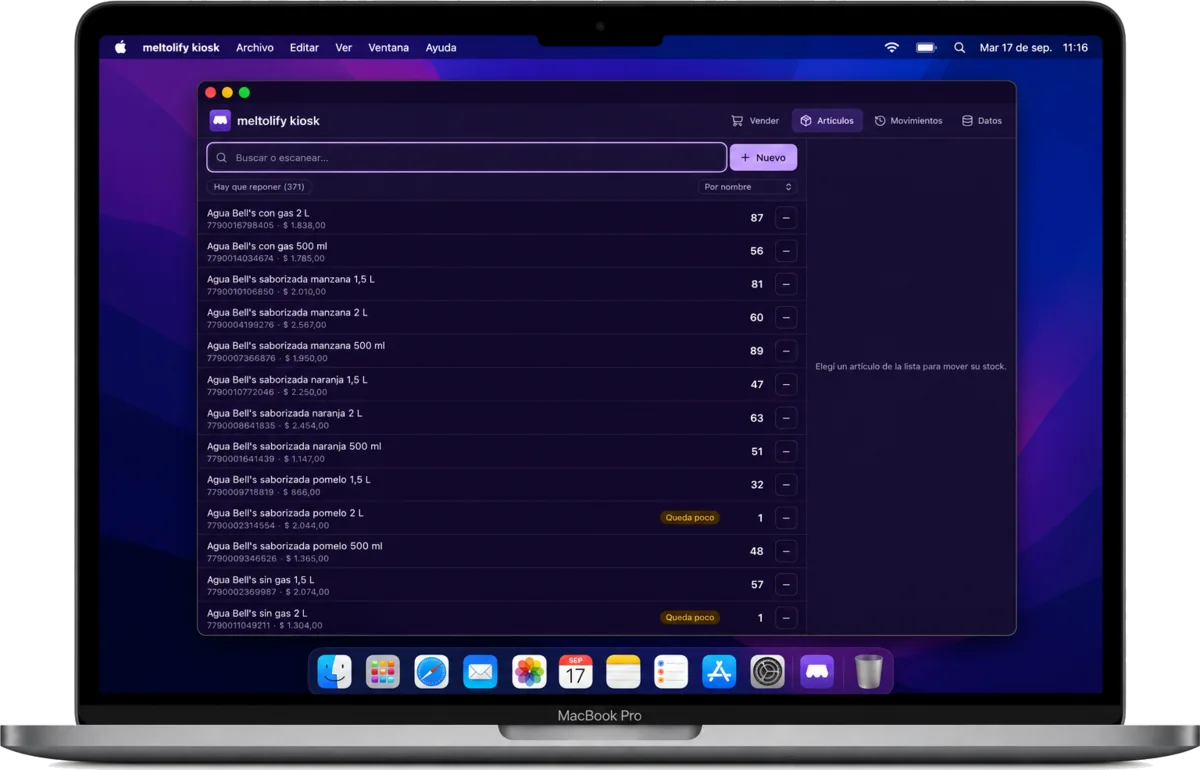
Task: Open Calendar from the dock
Action: pos(576,672)
